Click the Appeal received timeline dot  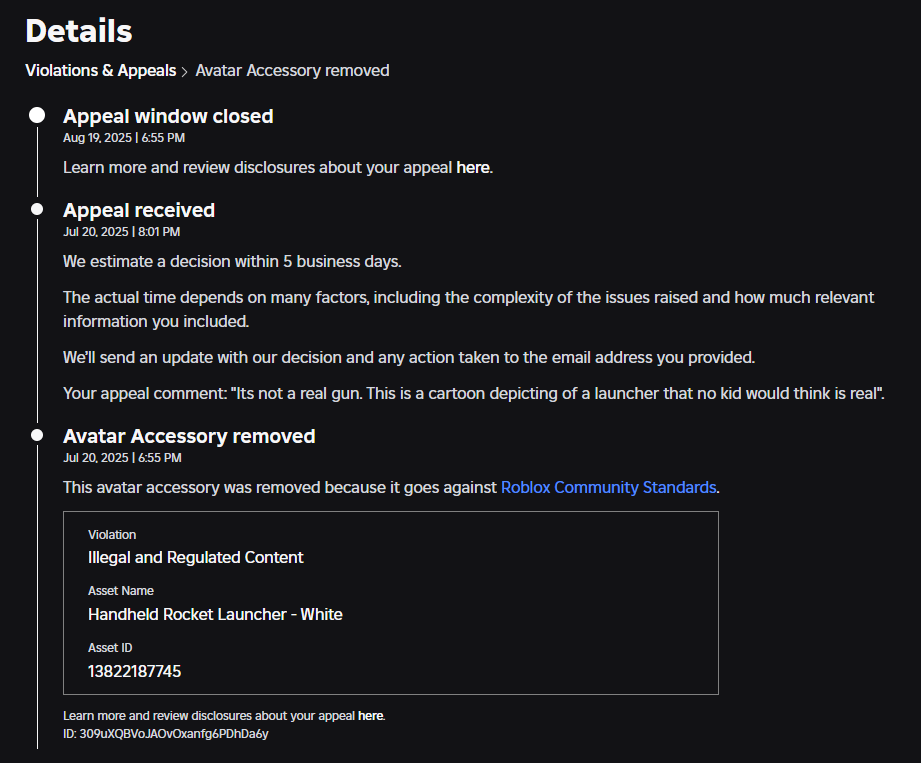[x=37, y=210]
